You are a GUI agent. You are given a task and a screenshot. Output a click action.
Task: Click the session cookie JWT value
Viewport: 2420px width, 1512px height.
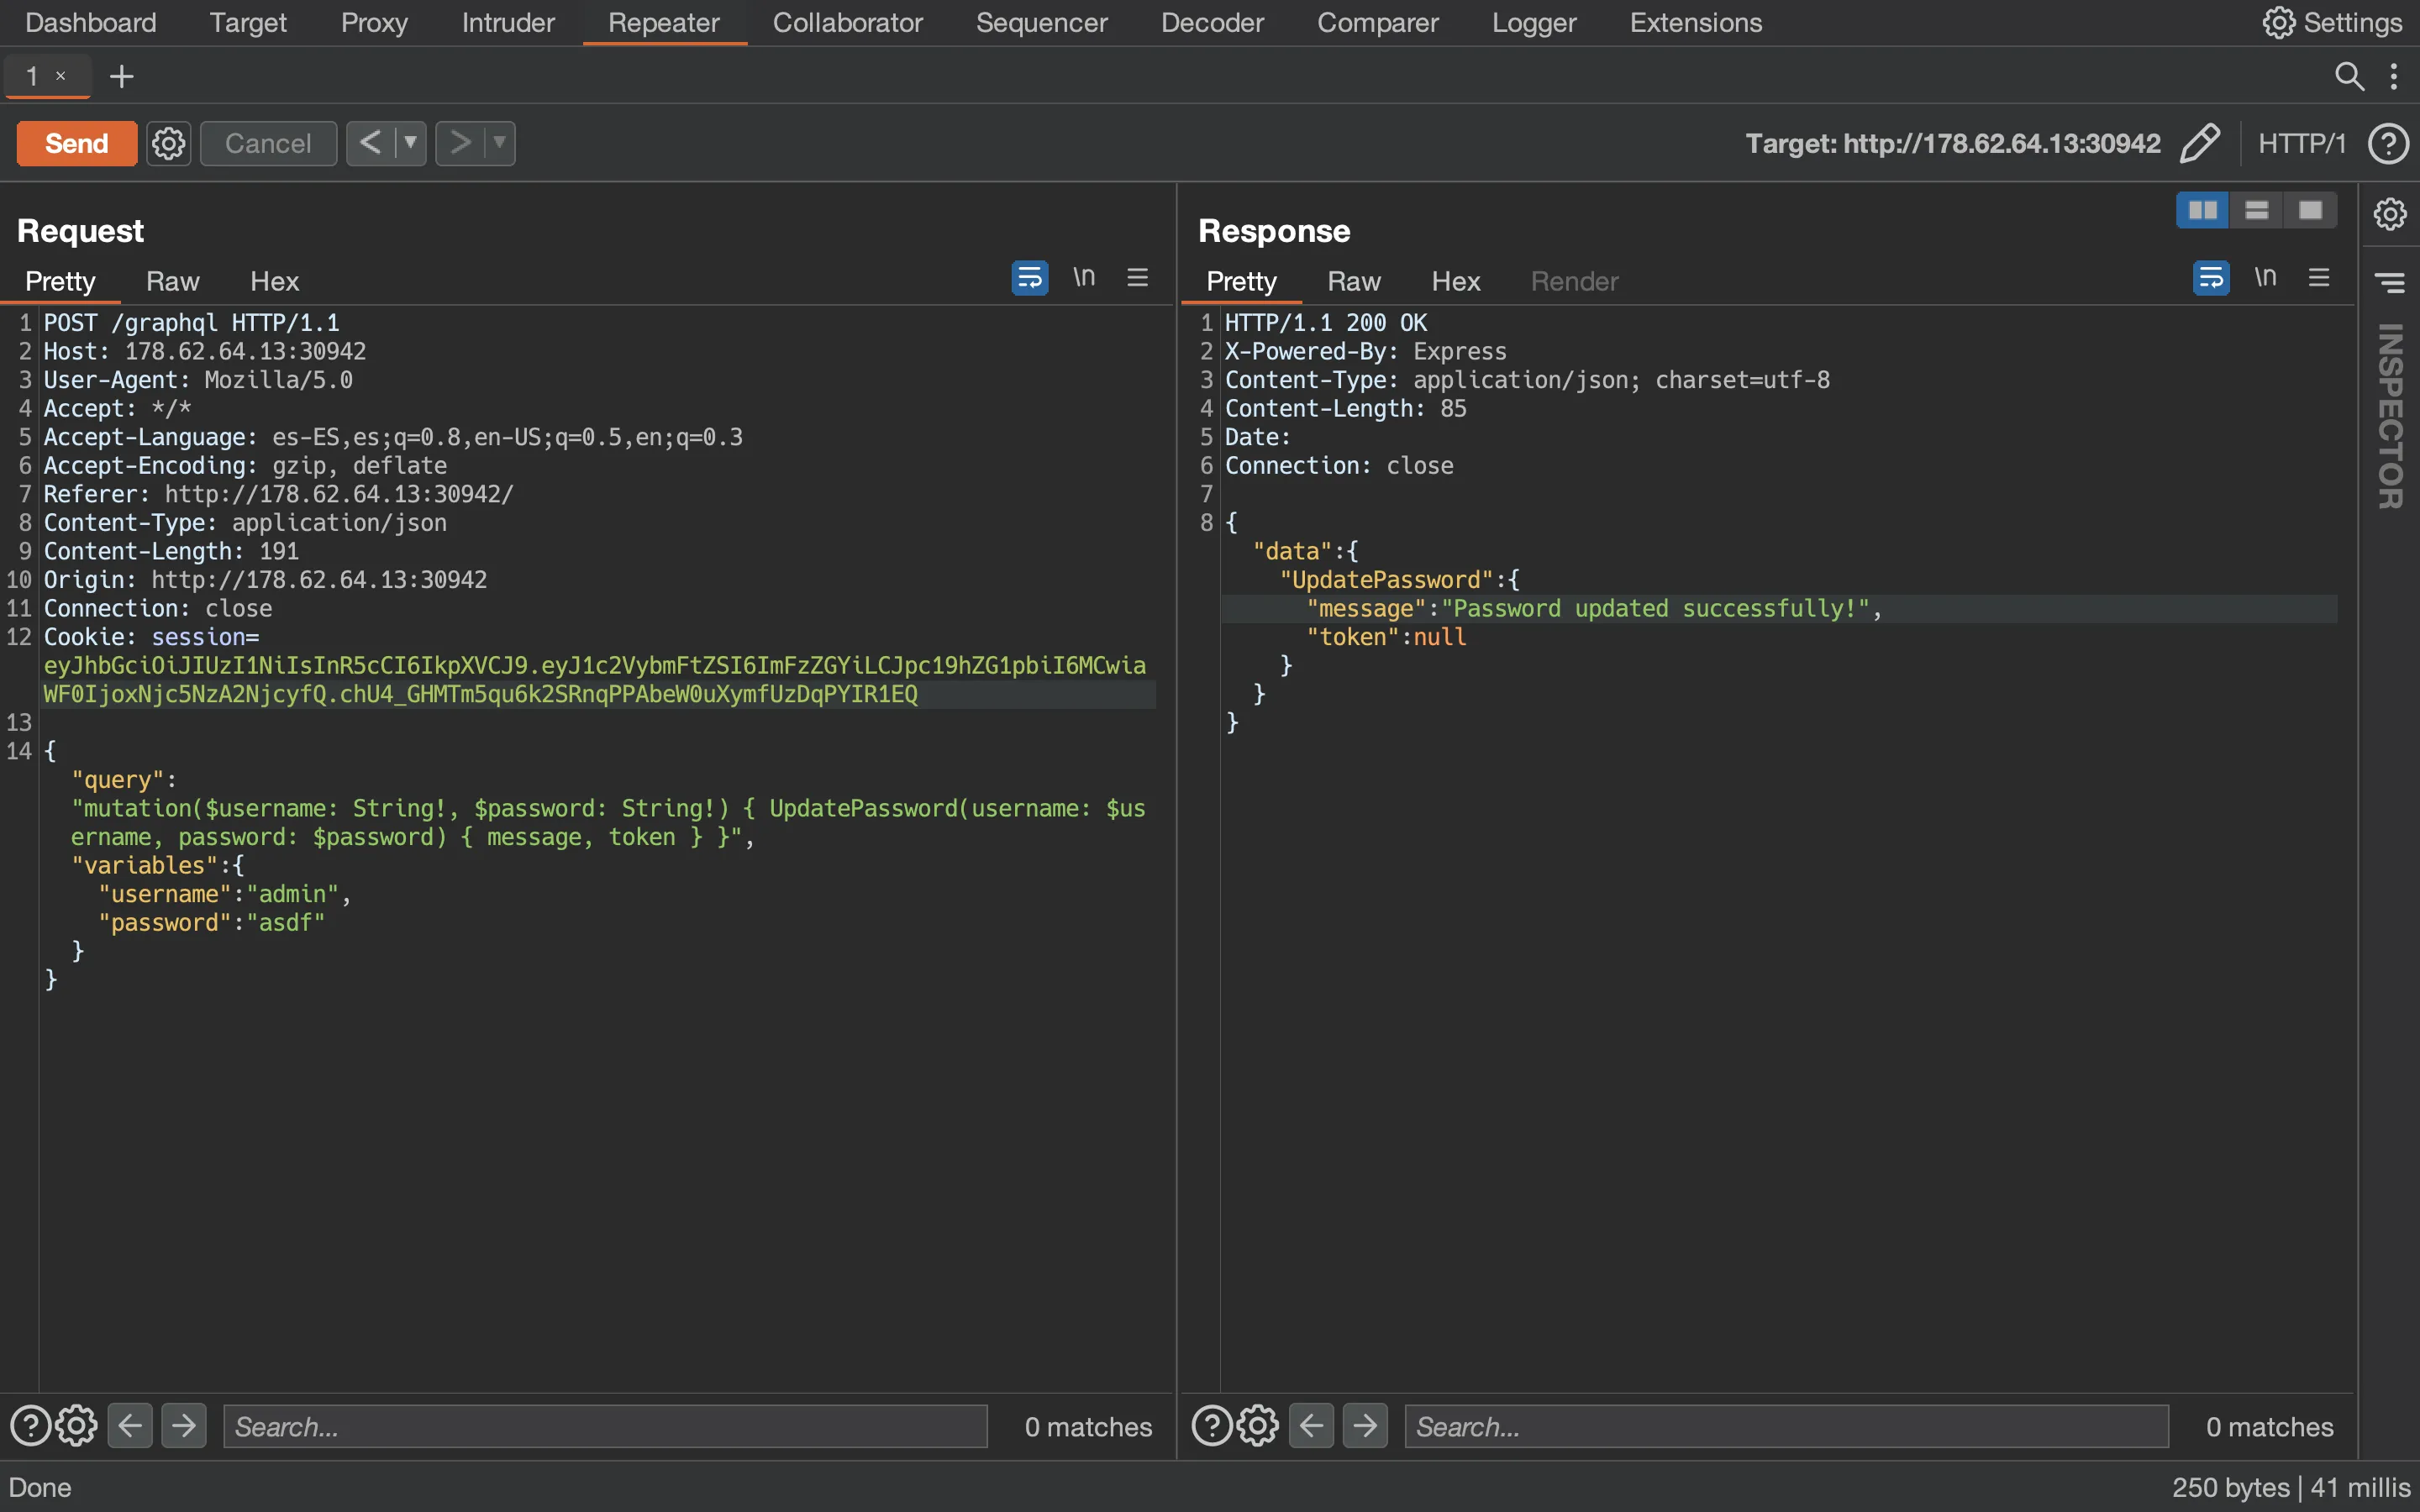tap(595, 680)
